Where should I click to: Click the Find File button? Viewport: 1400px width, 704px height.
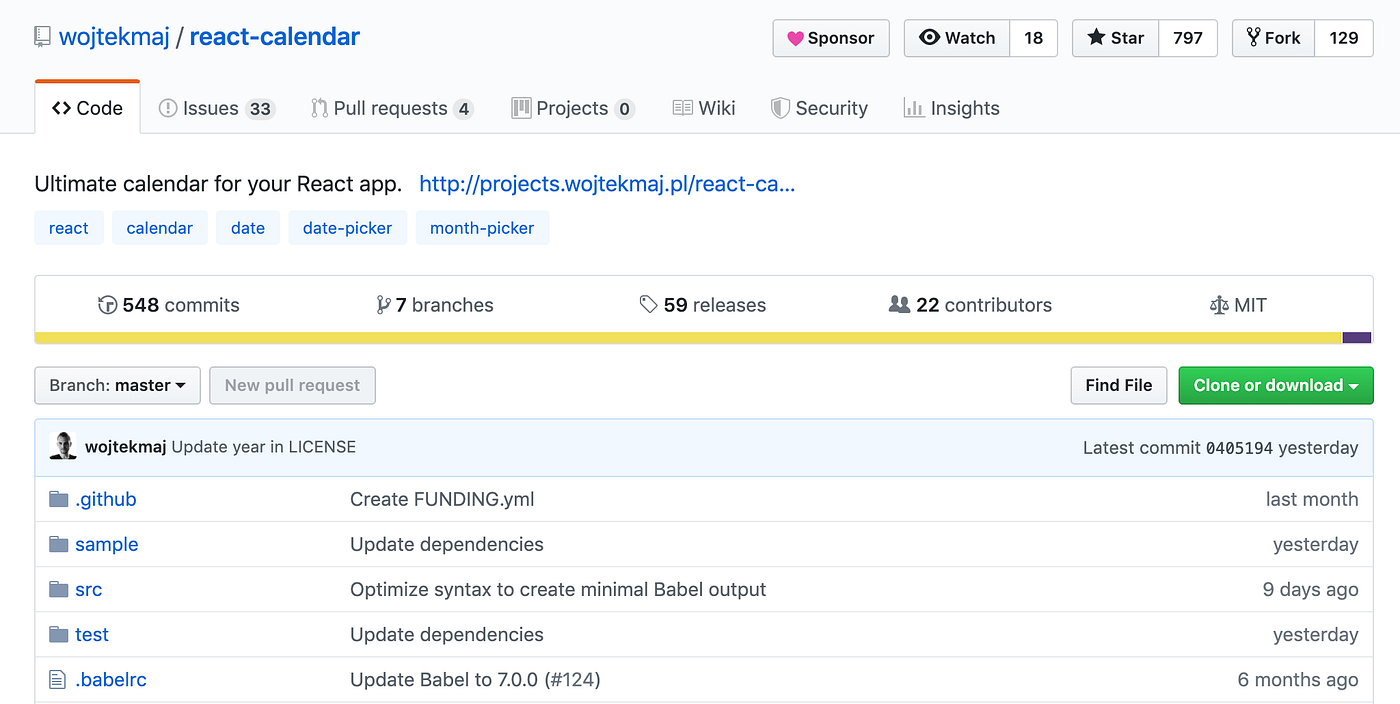tap(1119, 385)
